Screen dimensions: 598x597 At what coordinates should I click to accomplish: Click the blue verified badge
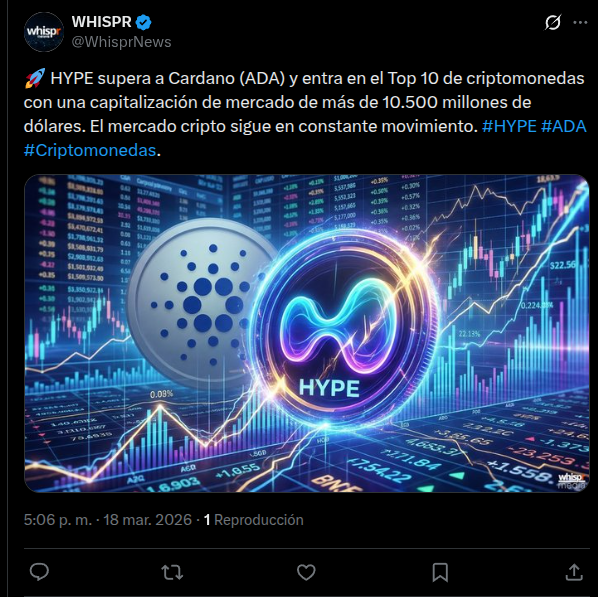coord(144,22)
